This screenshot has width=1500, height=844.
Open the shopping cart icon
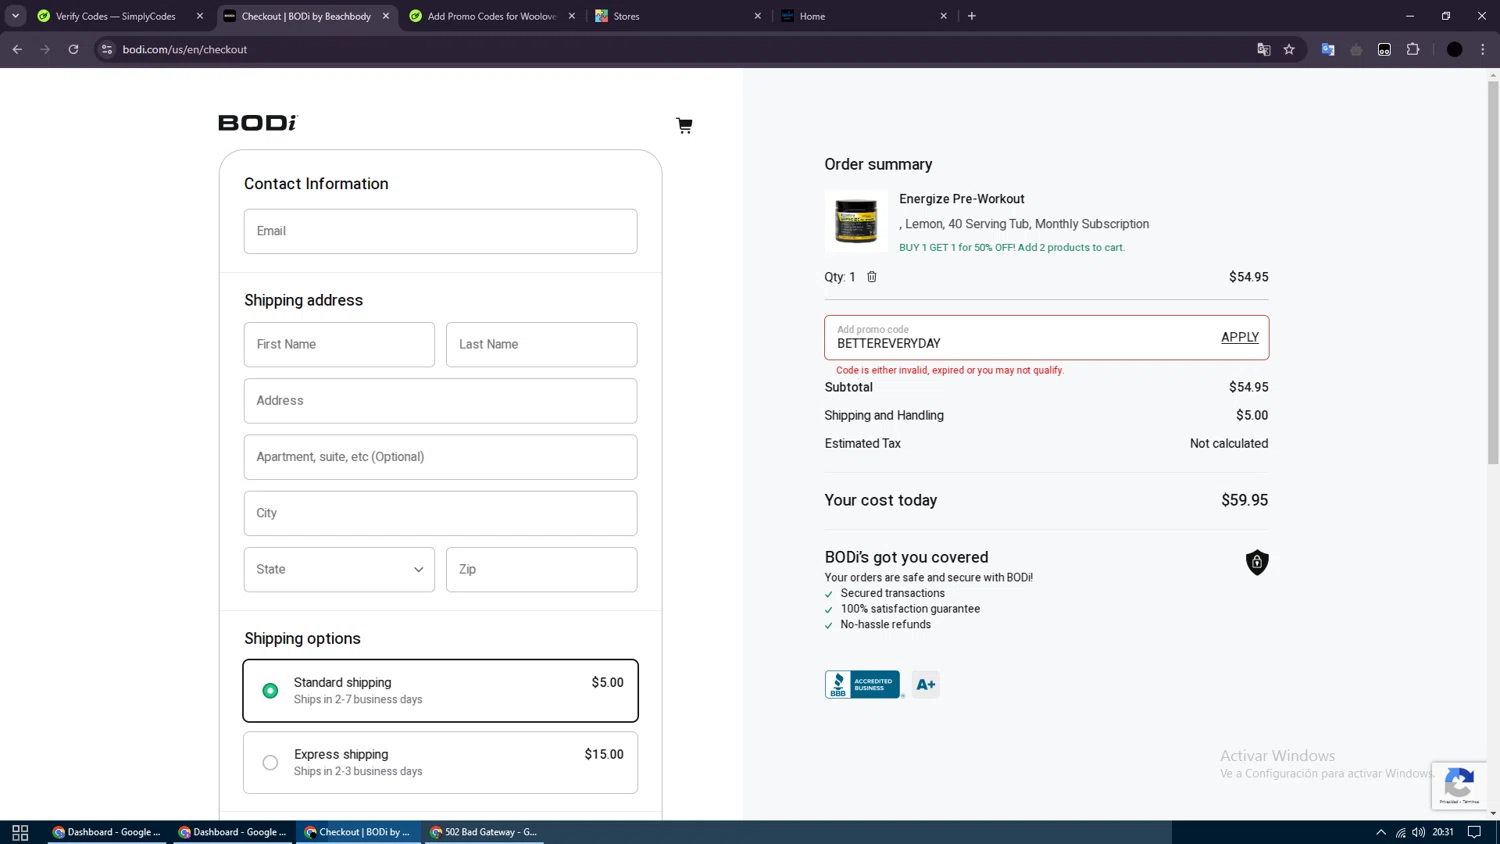click(x=684, y=125)
